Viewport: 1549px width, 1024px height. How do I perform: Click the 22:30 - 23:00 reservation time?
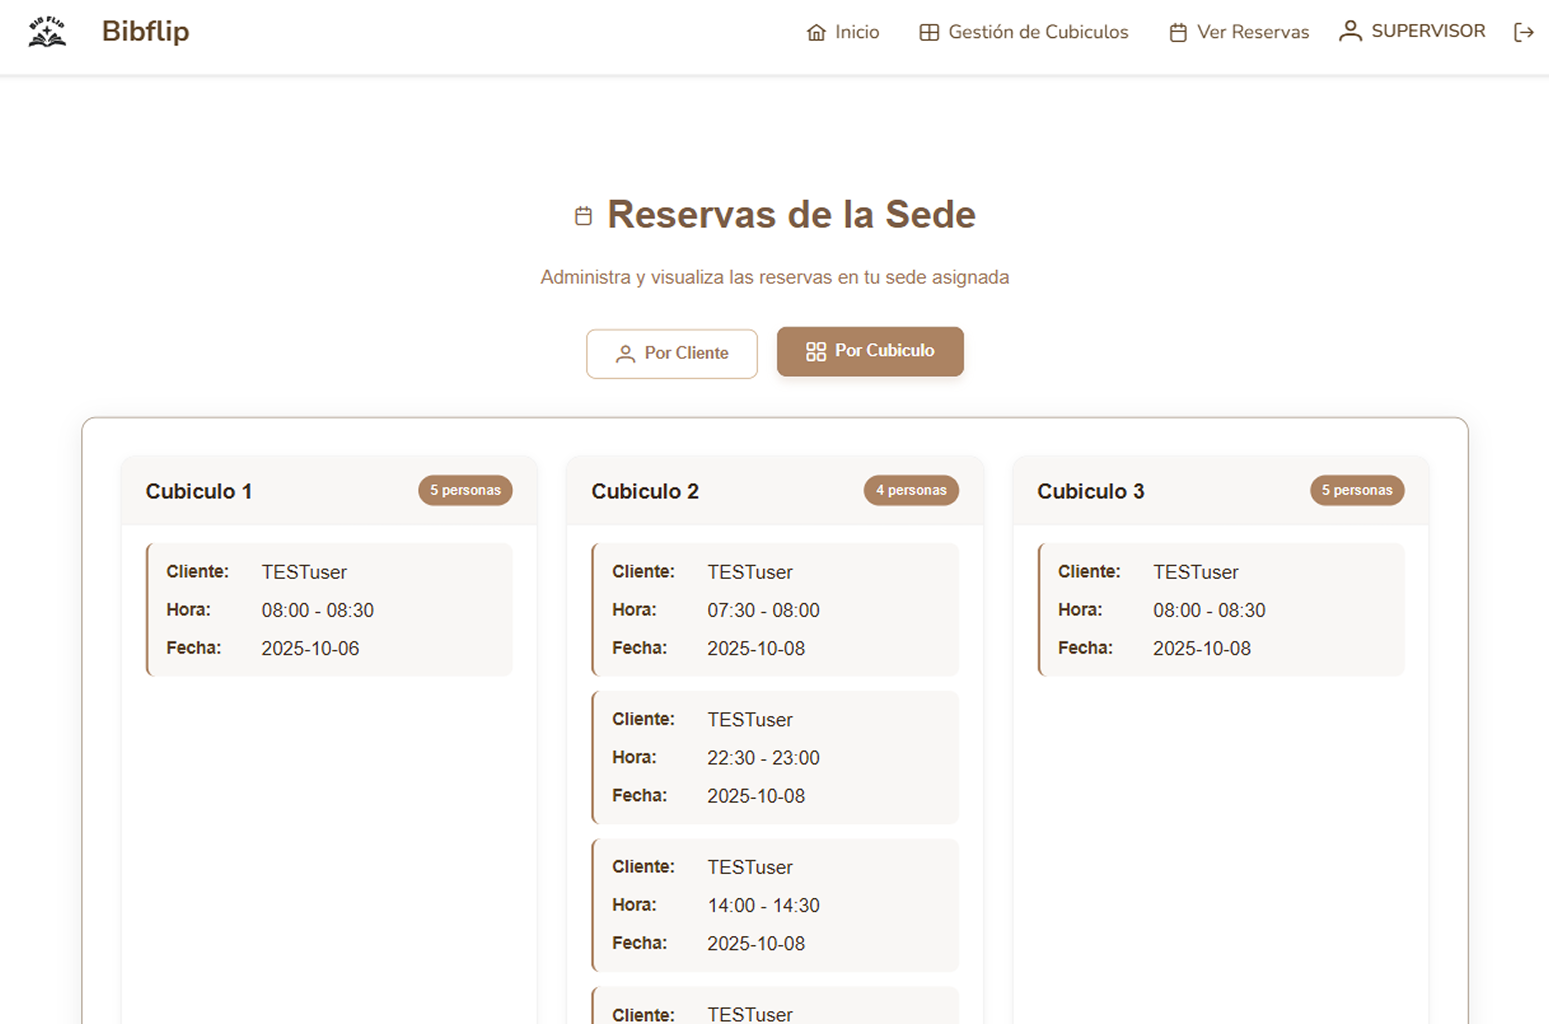pos(763,758)
